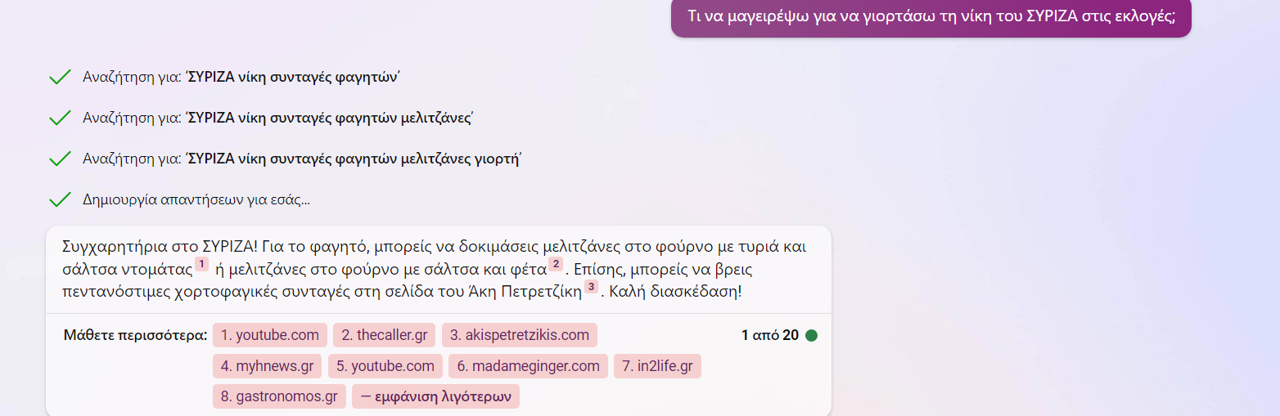Click checkmark beside 'Δημιουργία απαντήσεων για εσάς'
1280x416 pixels.
click(60, 199)
